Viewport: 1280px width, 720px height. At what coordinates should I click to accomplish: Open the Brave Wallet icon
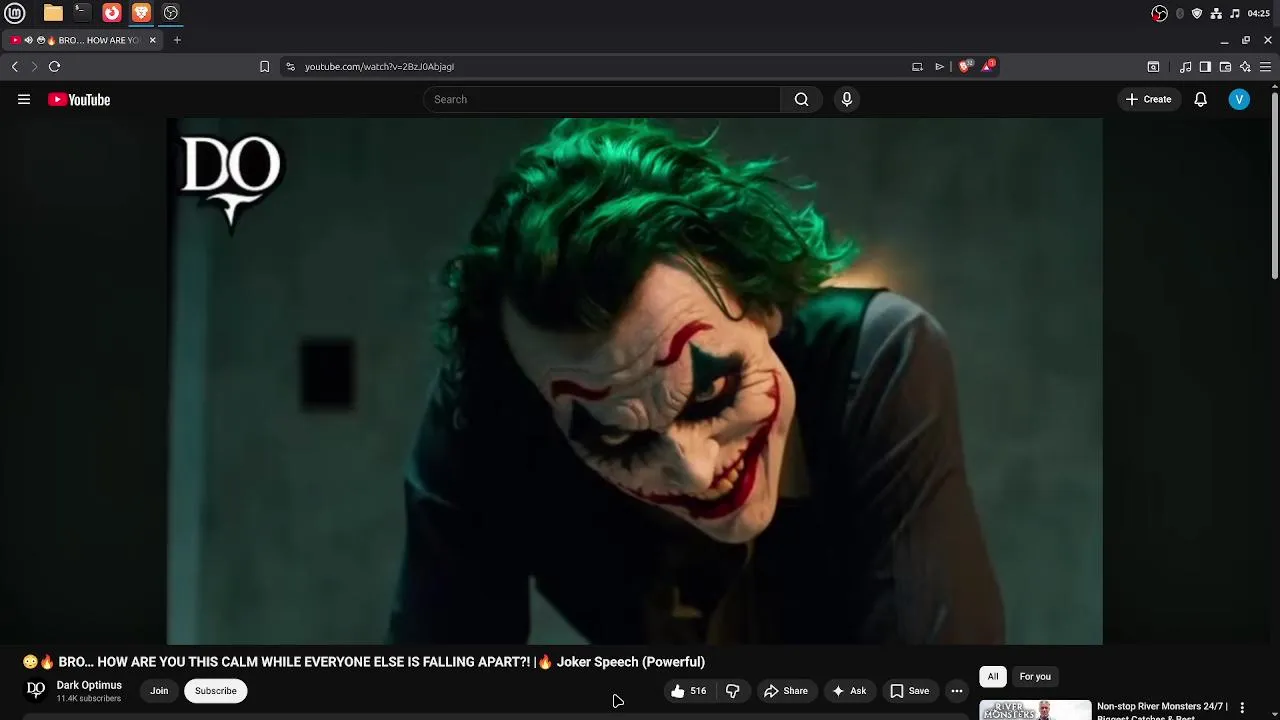pos(1225,67)
